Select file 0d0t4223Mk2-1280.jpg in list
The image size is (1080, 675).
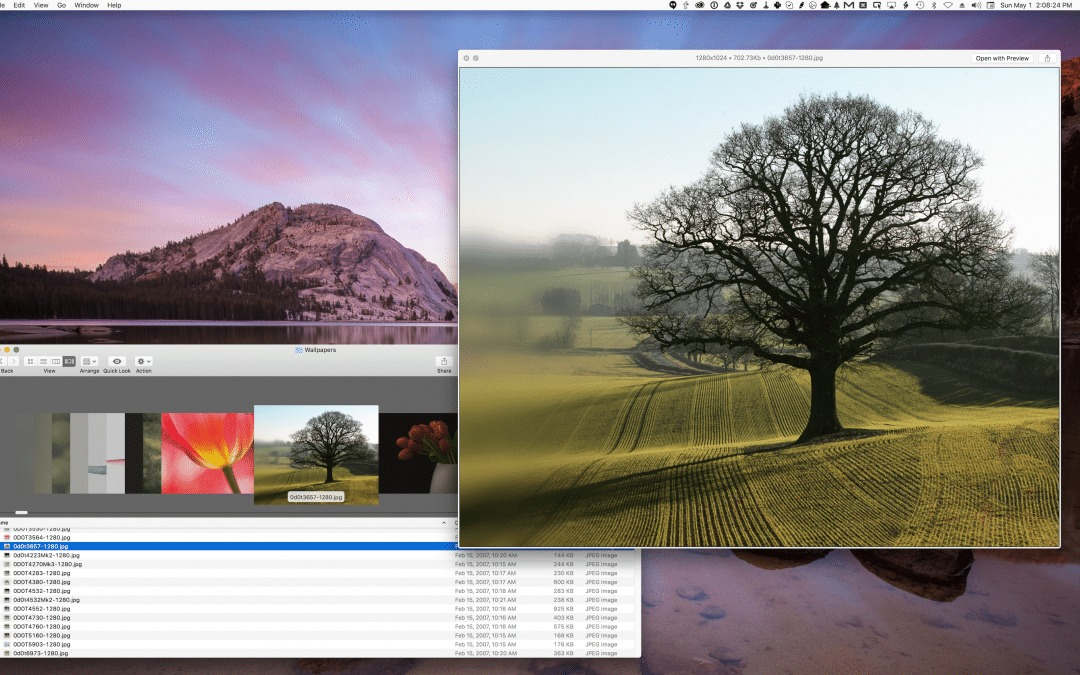46,555
